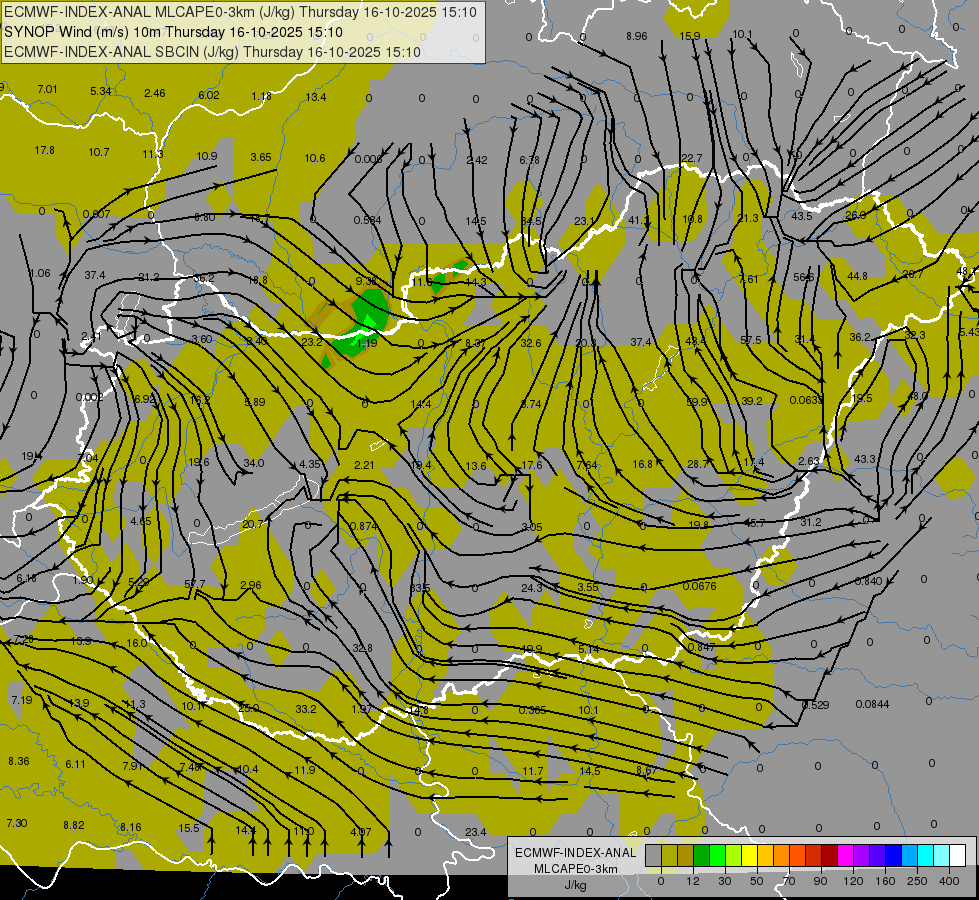The height and width of the screenshot is (900, 979).
Task: Click the magenta legend swatch
Action: click(x=845, y=855)
